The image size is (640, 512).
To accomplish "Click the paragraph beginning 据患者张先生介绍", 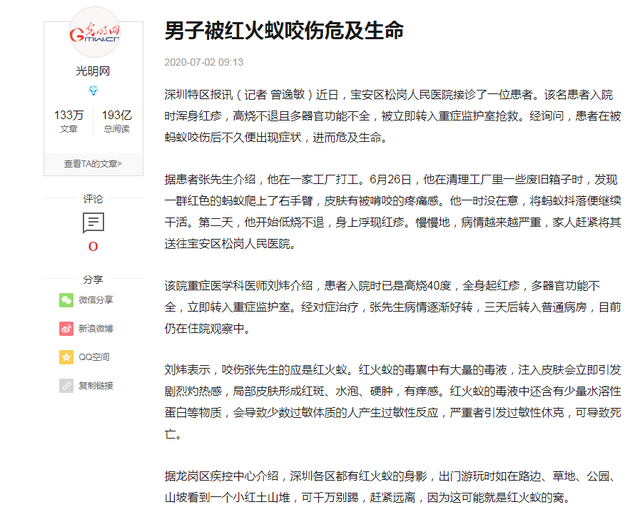I will (x=393, y=211).
